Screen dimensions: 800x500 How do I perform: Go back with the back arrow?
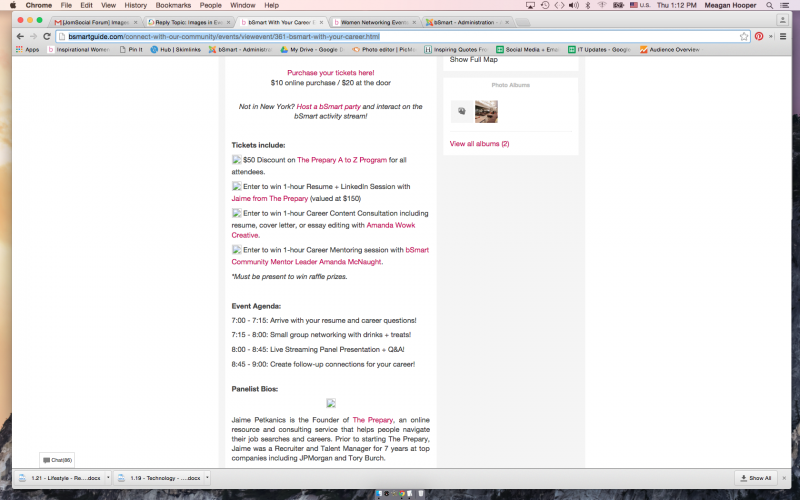tap(20, 36)
